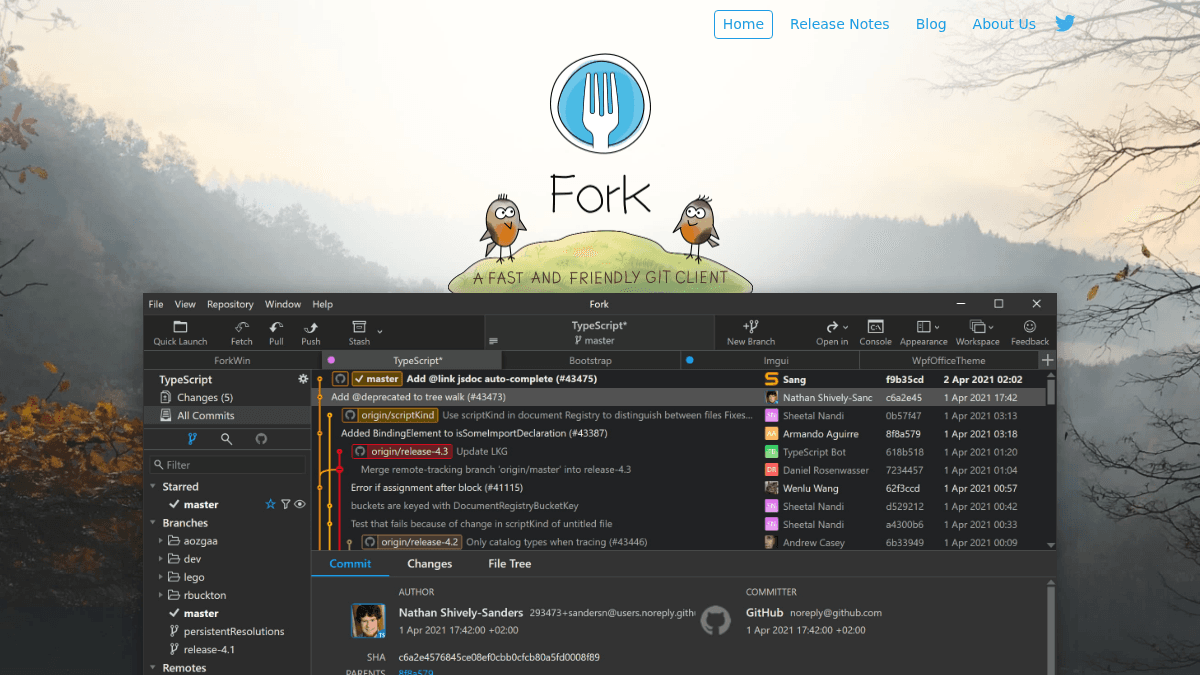Image resolution: width=1200 pixels, height=675 pixels.
Task: Click the All Commits stack icon
Action: tap(166, 415)
